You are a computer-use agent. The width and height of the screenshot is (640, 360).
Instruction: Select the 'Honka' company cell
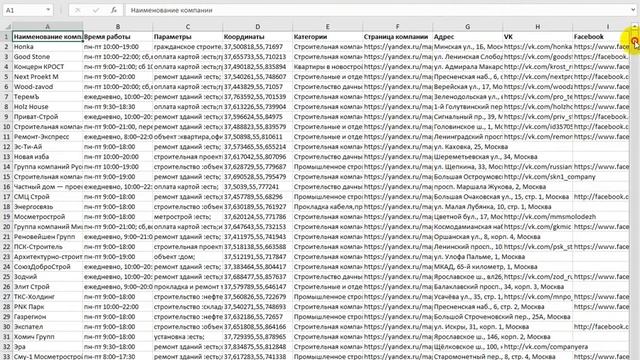(48, 47)
